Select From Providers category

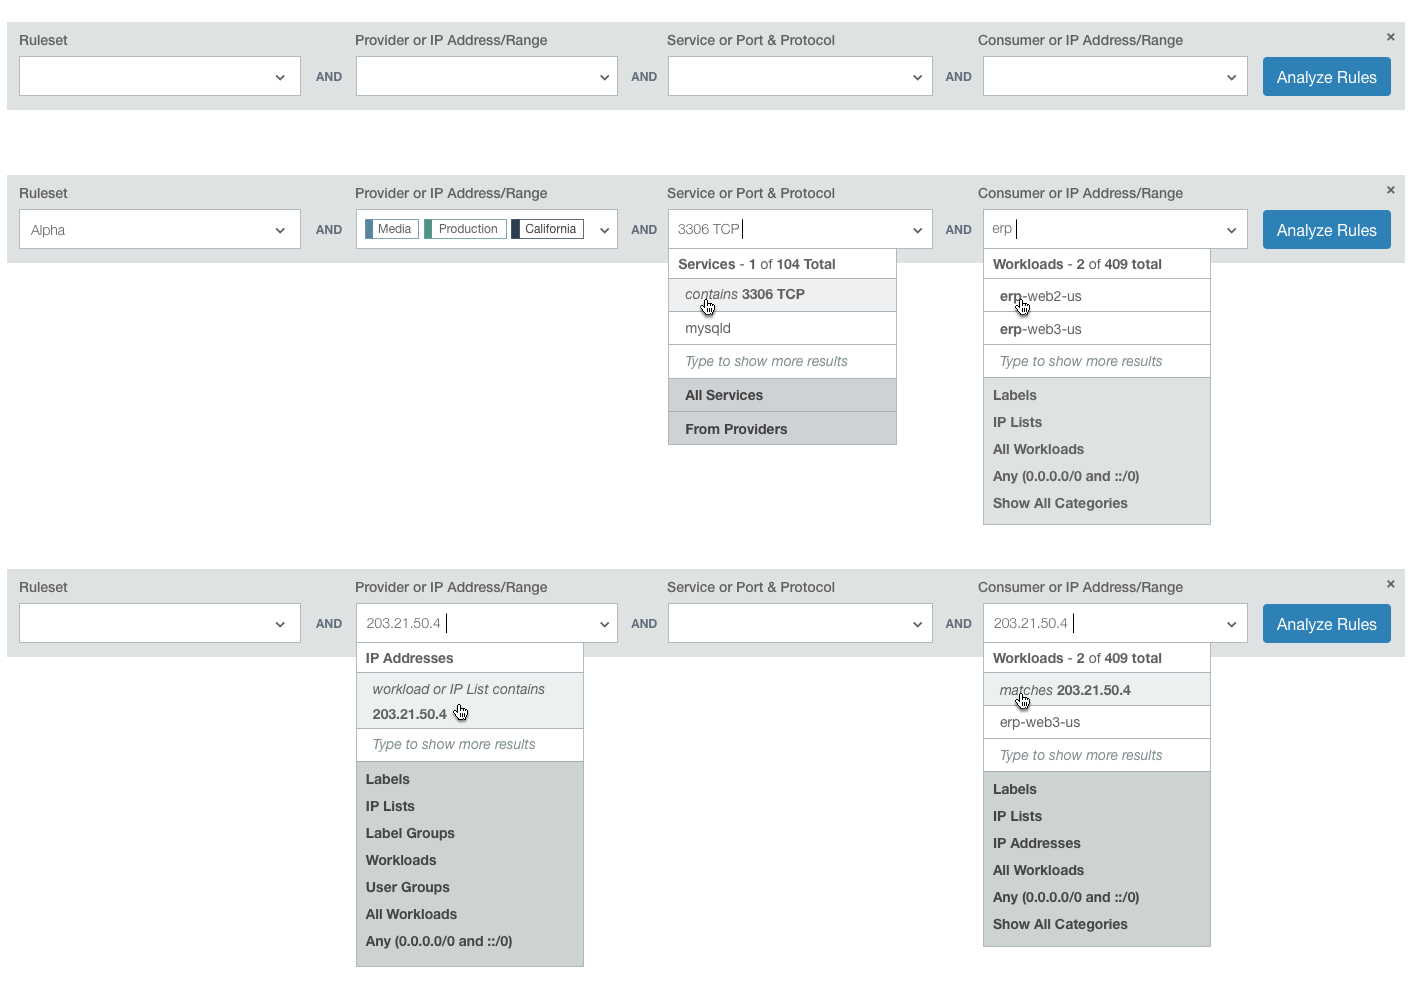tap(782, 429)
